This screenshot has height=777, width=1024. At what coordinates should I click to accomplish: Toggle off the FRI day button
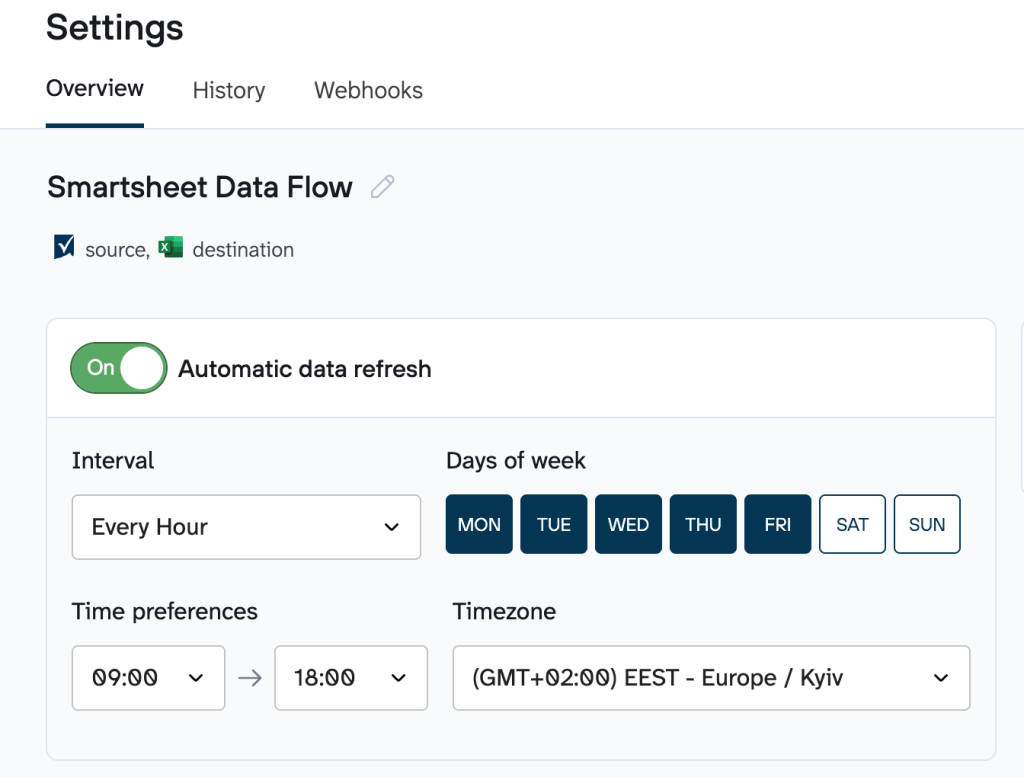(777, 523)
